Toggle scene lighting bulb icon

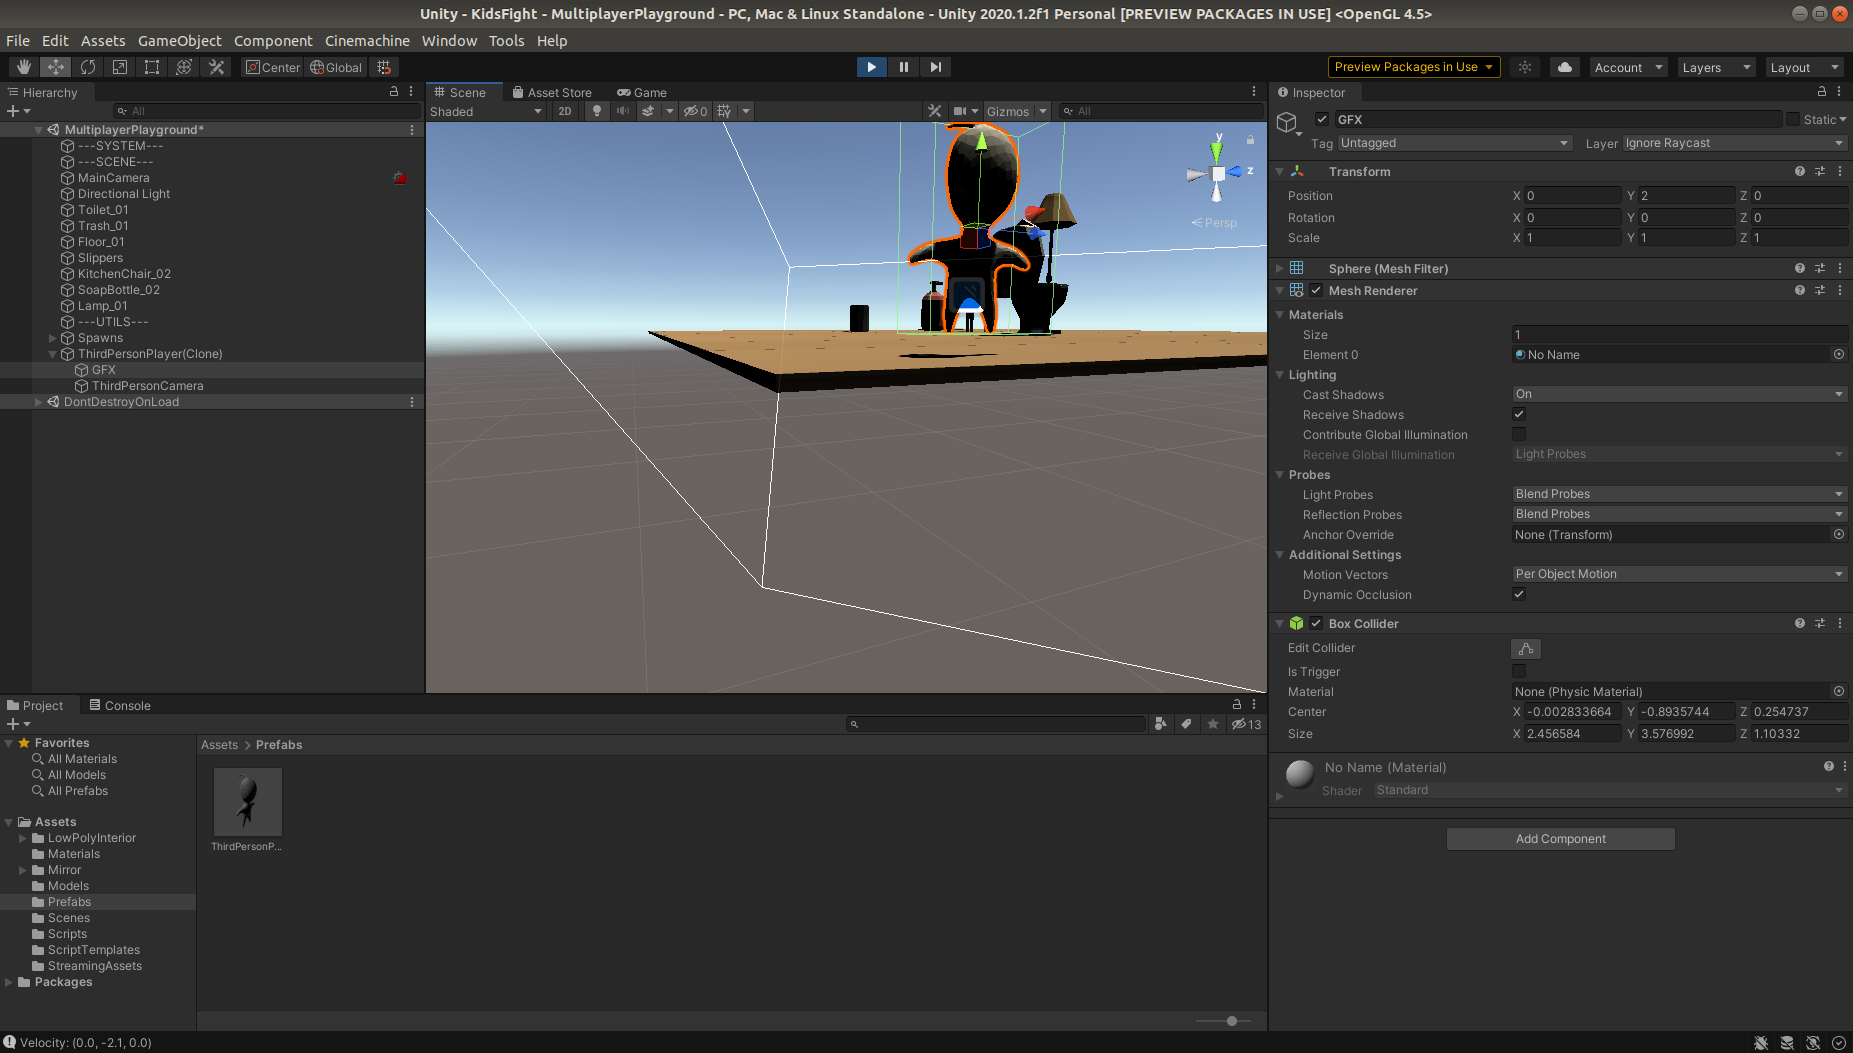click(x=597, y=111)
